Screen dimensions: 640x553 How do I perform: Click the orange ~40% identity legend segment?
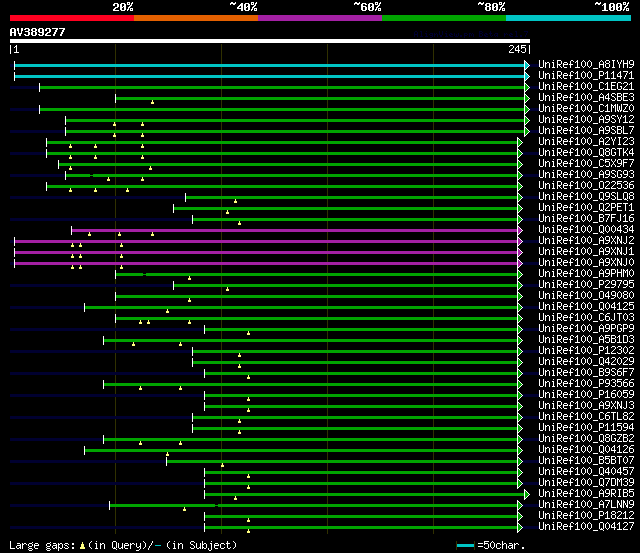(x=196, y=18)
